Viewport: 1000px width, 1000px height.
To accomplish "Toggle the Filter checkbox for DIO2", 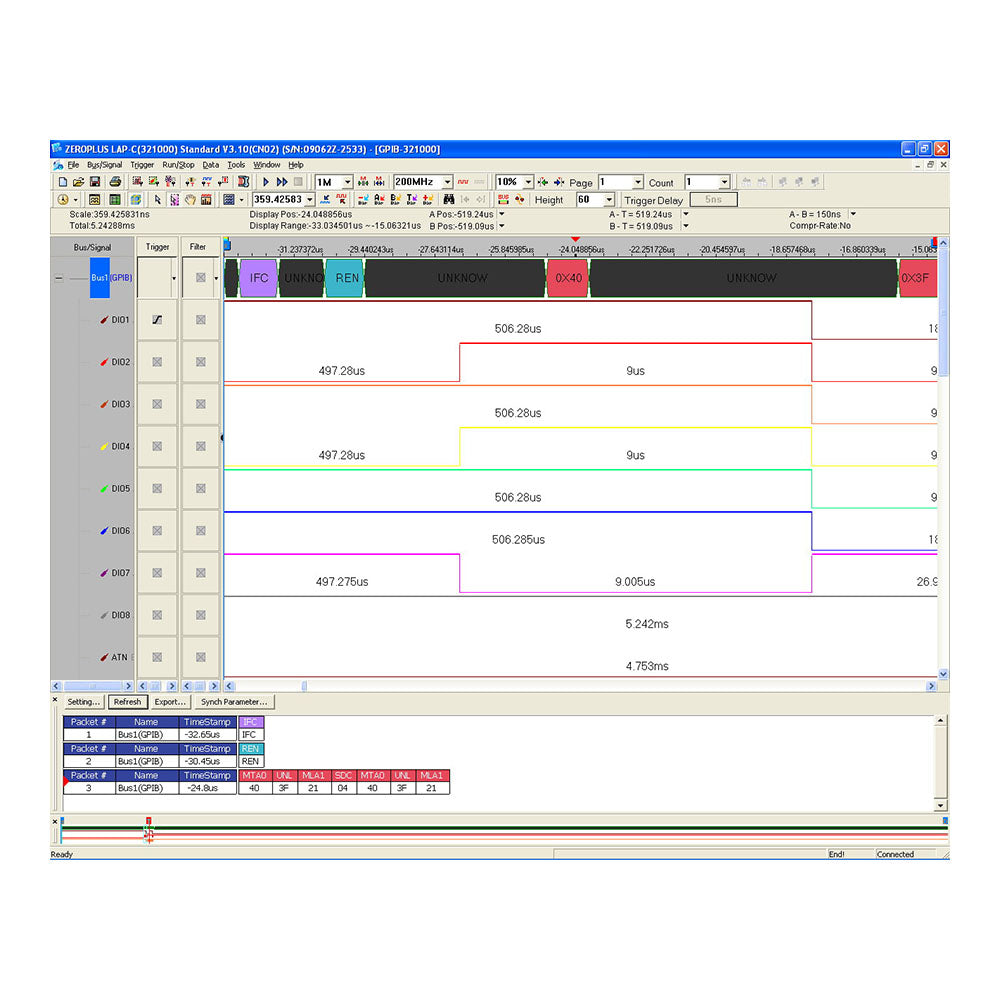I will [199, 362].
